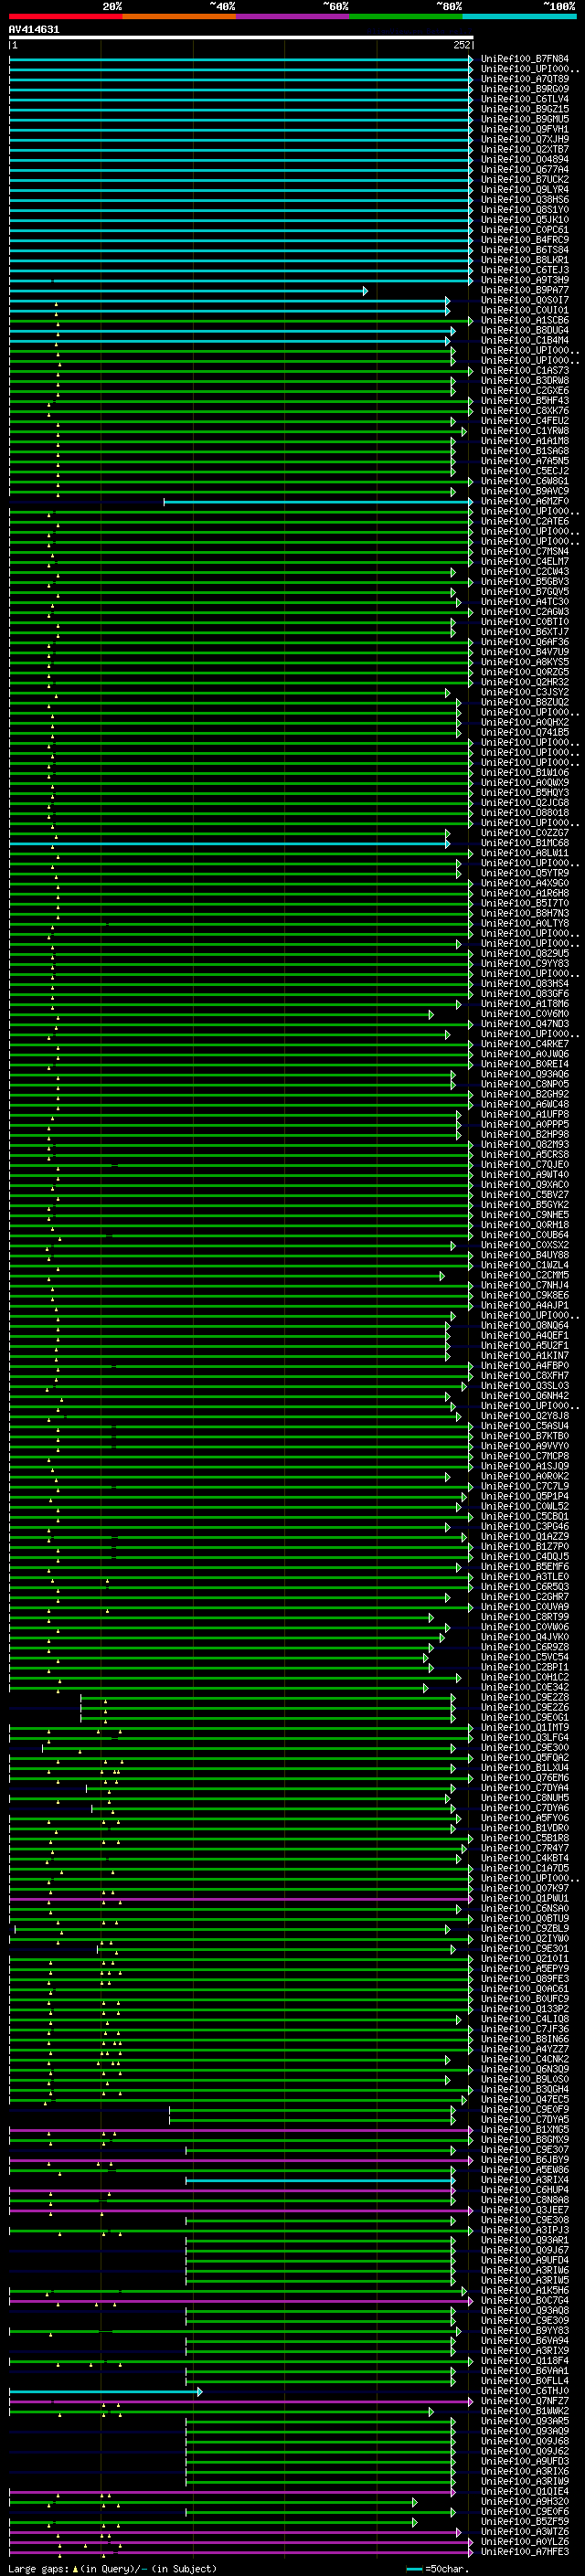Click the cyan ~100% identity legend segment
Image resolution: width=585 pixels, height=2576 pixels.
pyautogui.click(x=519, y=16)
